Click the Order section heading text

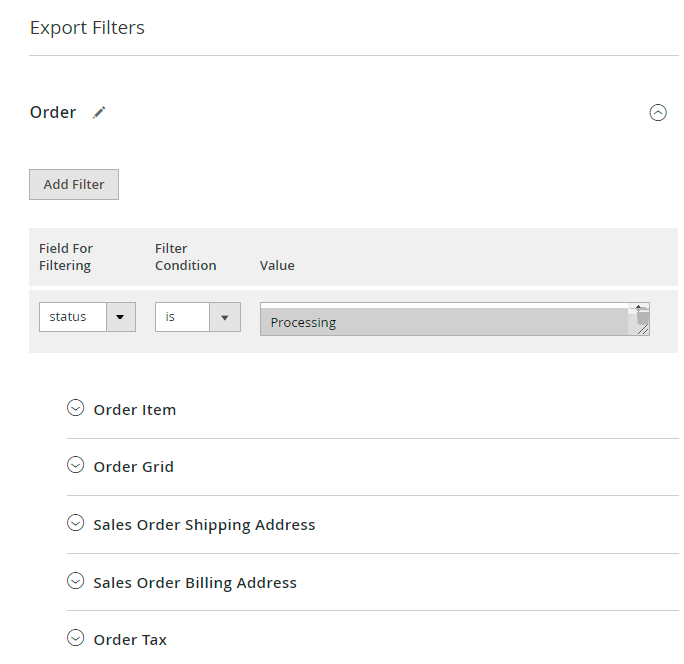[x=53, y=112]
